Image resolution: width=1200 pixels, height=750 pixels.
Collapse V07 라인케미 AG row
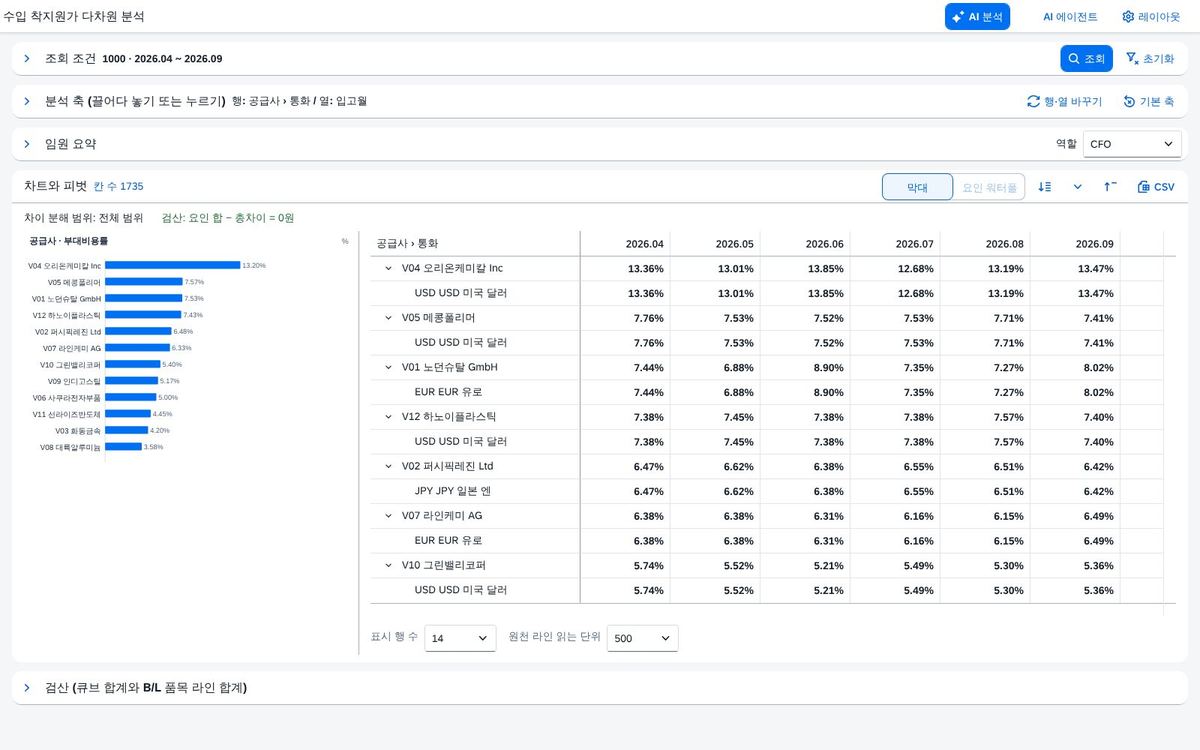[x=389, y=516]
